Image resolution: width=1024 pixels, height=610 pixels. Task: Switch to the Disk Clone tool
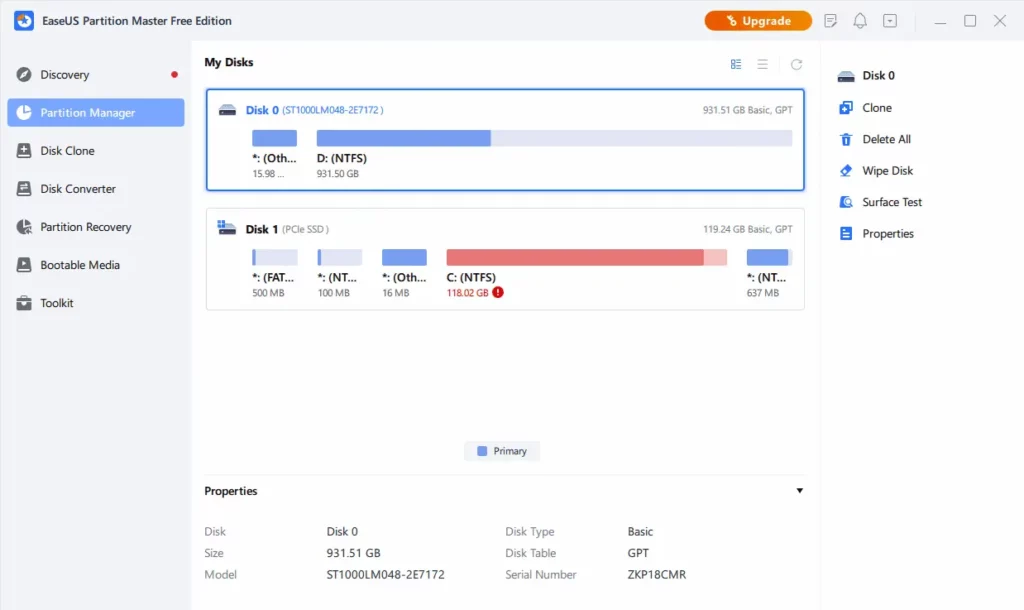pyautogui.click(x=67, y=150)
